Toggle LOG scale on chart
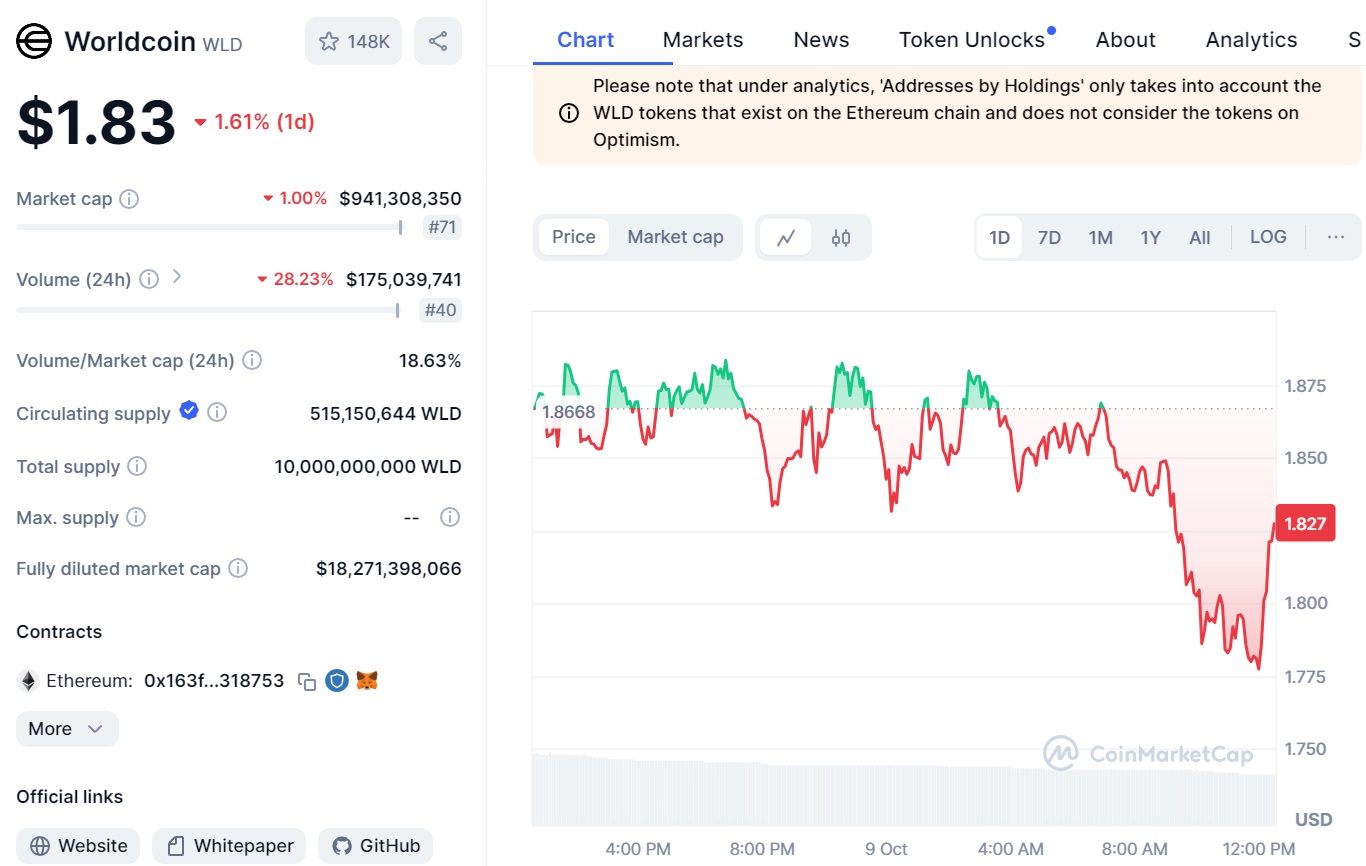The width and height of the screenshot is (1366, 866). click(1268, 237)
